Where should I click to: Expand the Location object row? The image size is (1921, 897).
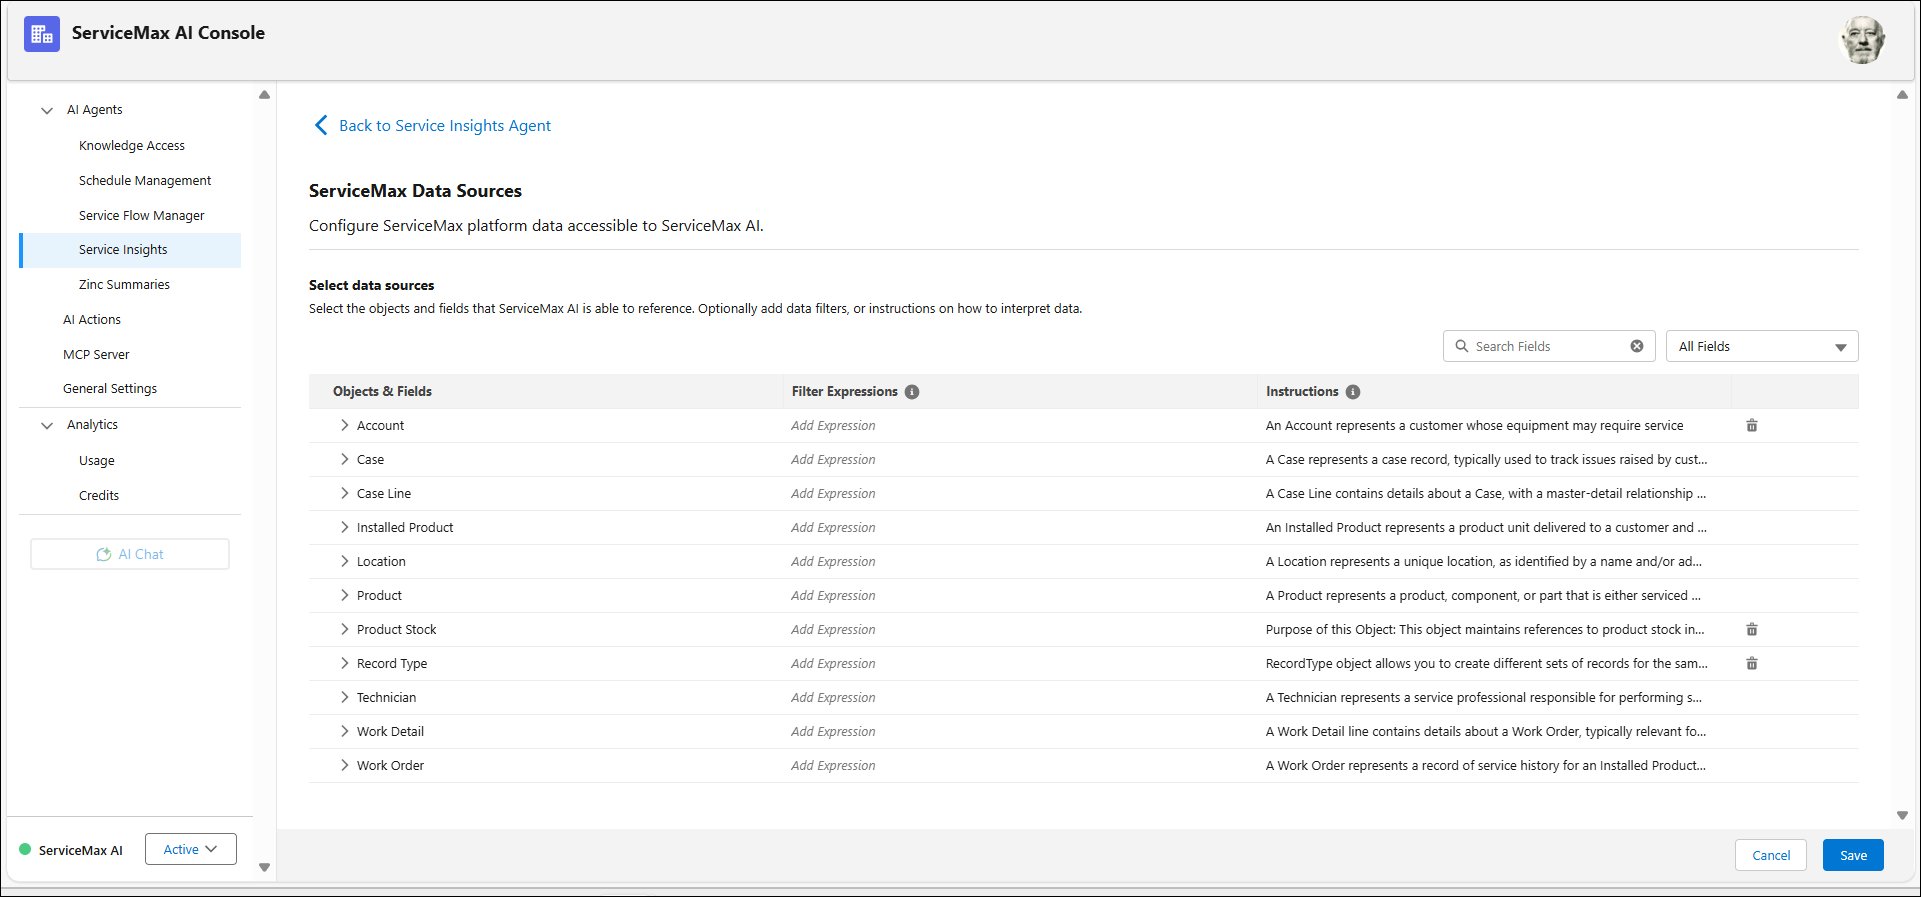pyautogui.click(x=344, y=561)
